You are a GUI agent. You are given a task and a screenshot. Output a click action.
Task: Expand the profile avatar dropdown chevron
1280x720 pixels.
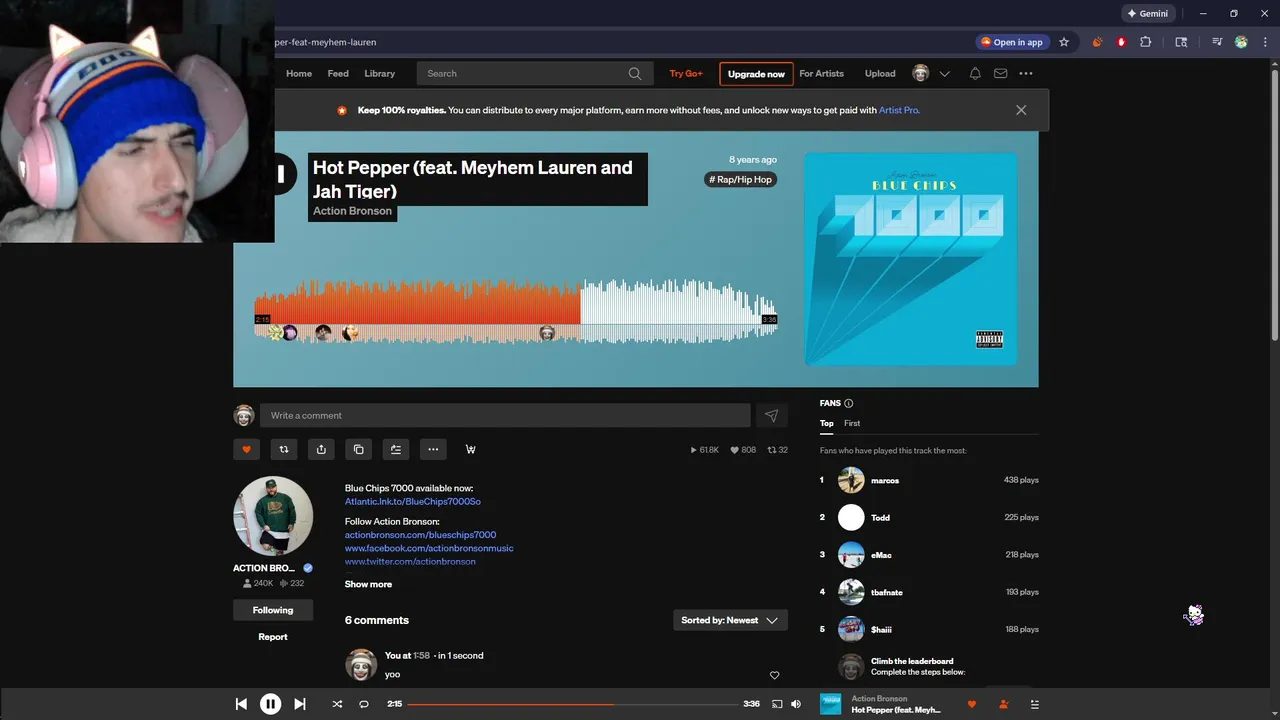pyautogui.click(x=944, y=74)
